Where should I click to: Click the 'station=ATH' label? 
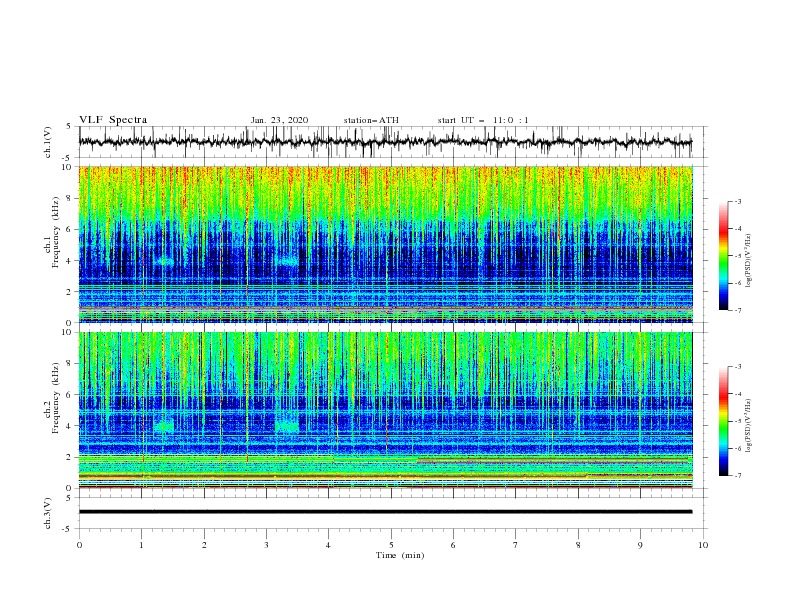(x=371, y=120)
